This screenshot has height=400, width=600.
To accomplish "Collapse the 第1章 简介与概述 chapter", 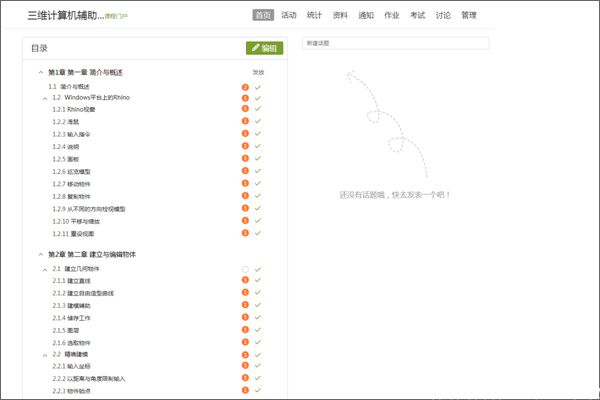I will (x=40, y=73).
